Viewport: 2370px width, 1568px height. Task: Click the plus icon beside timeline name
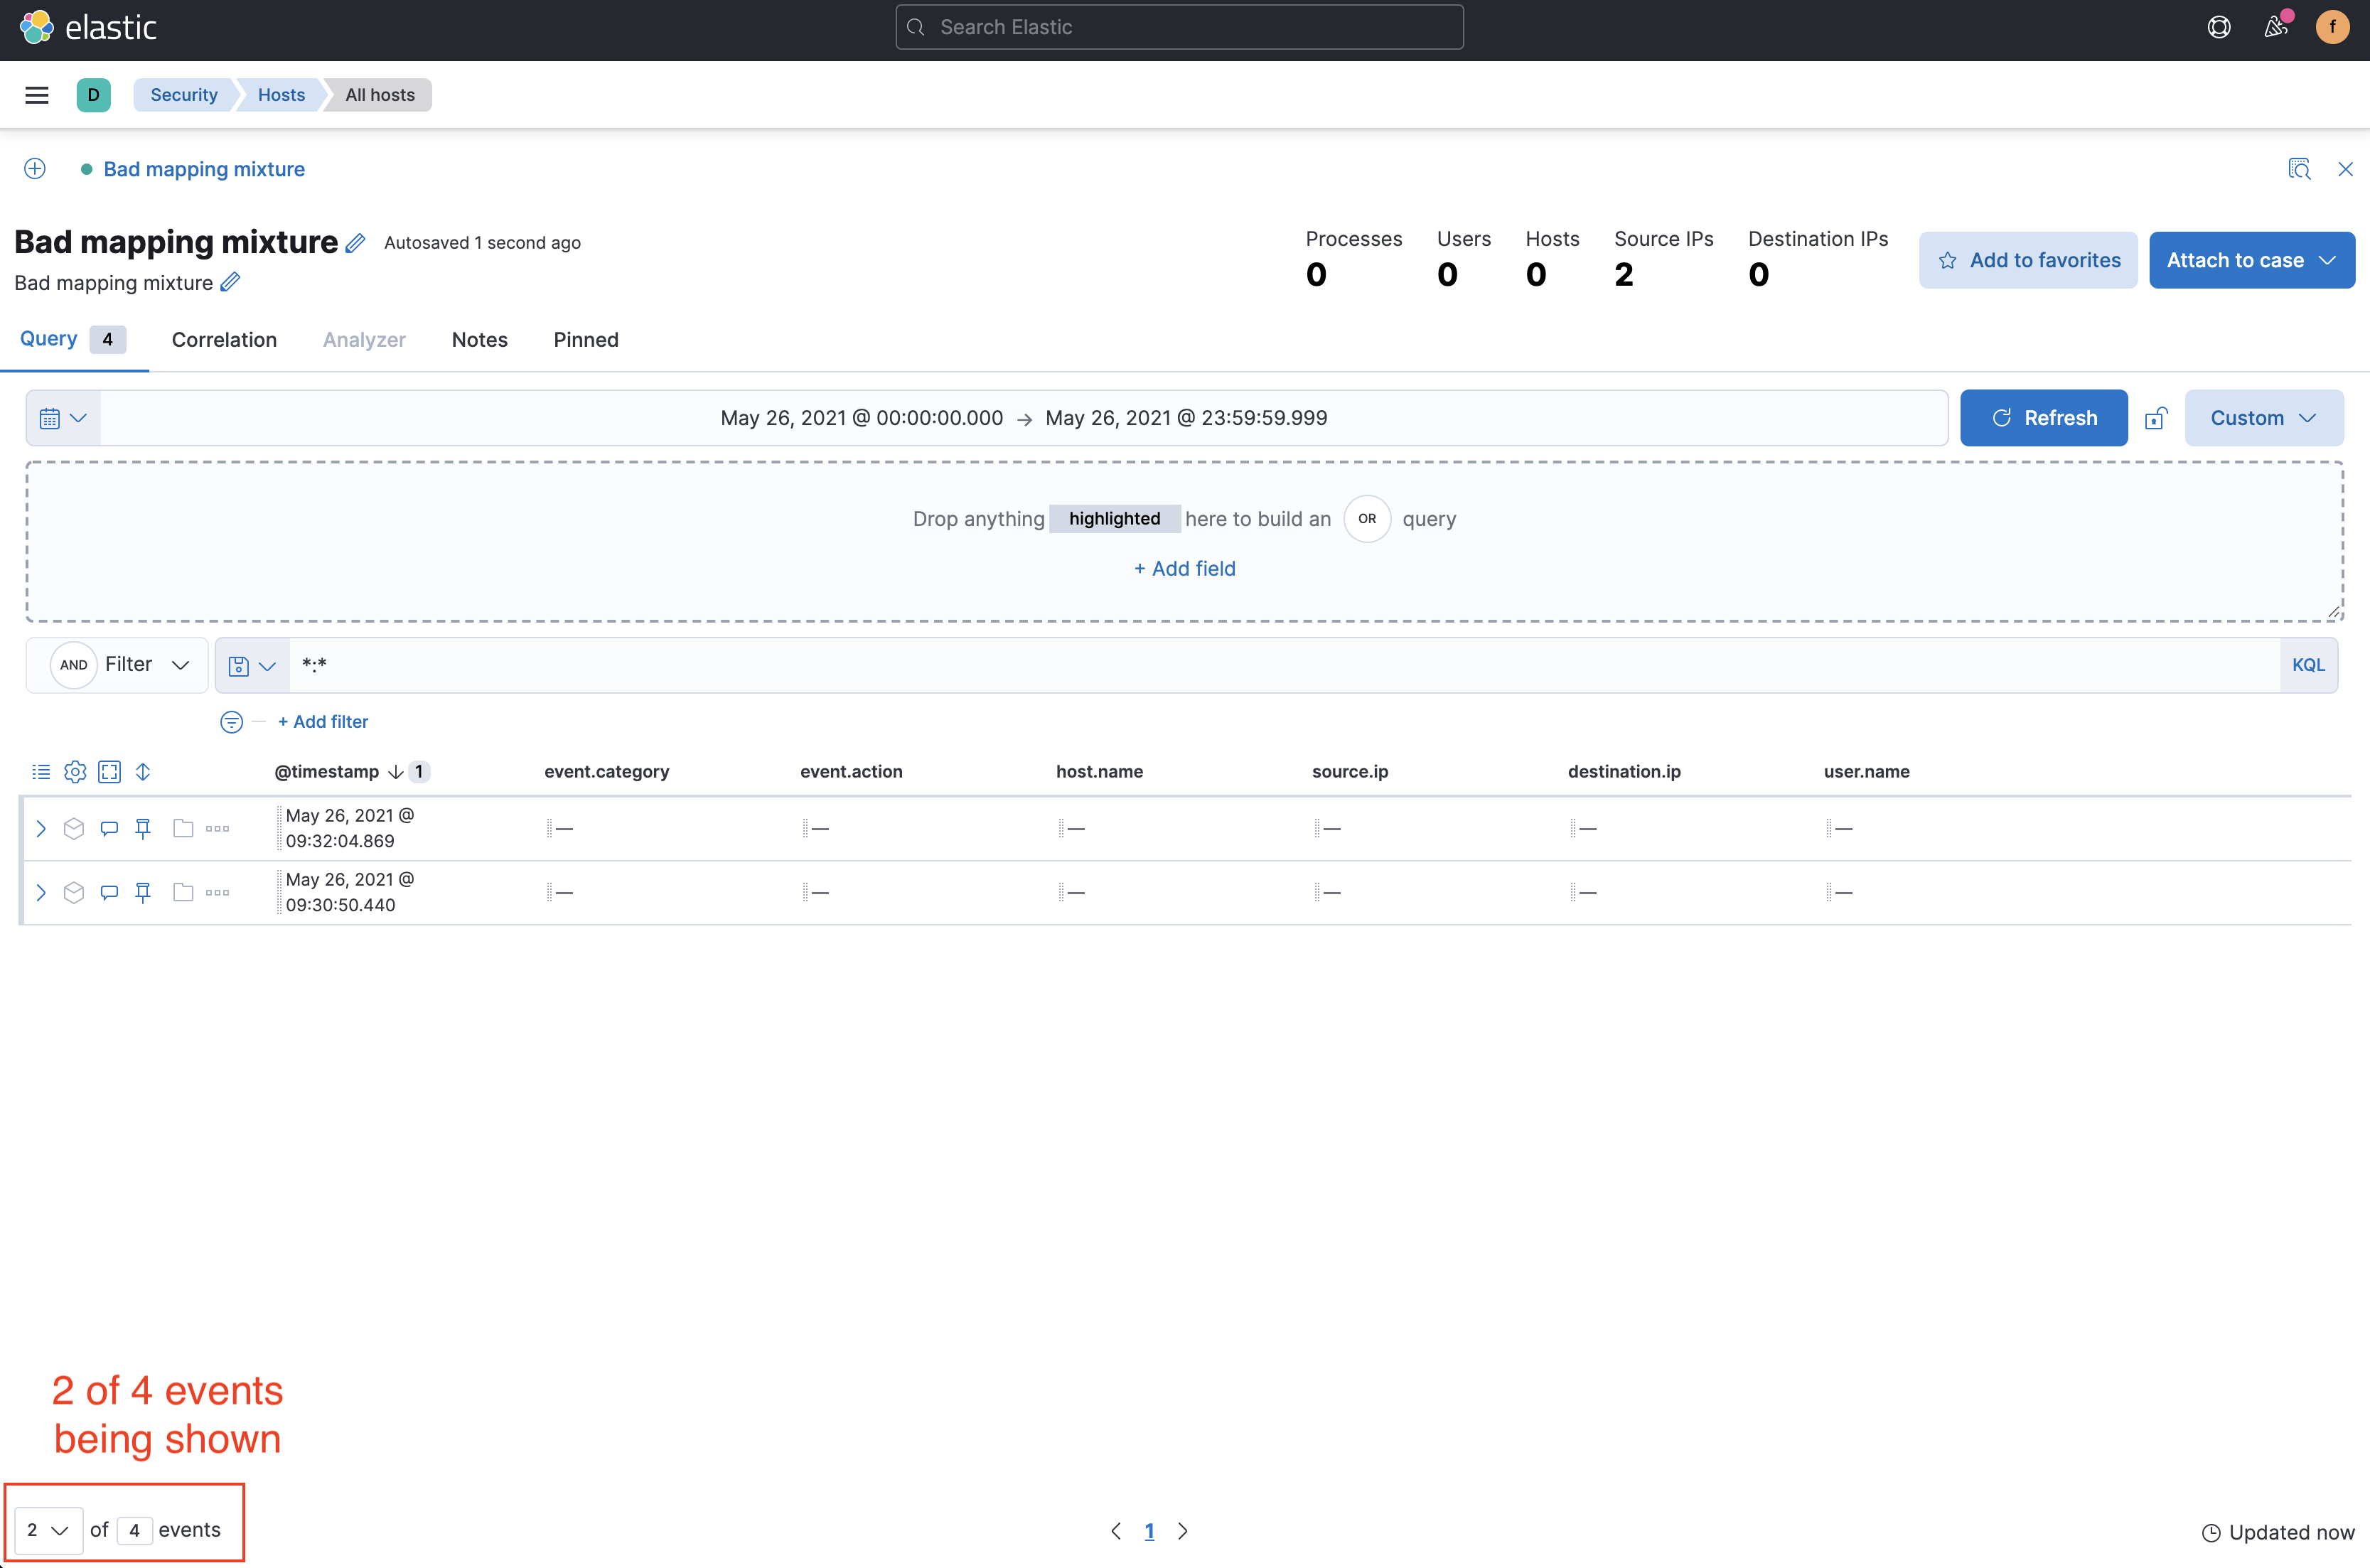pyautogui.click(x=35, y=169)
